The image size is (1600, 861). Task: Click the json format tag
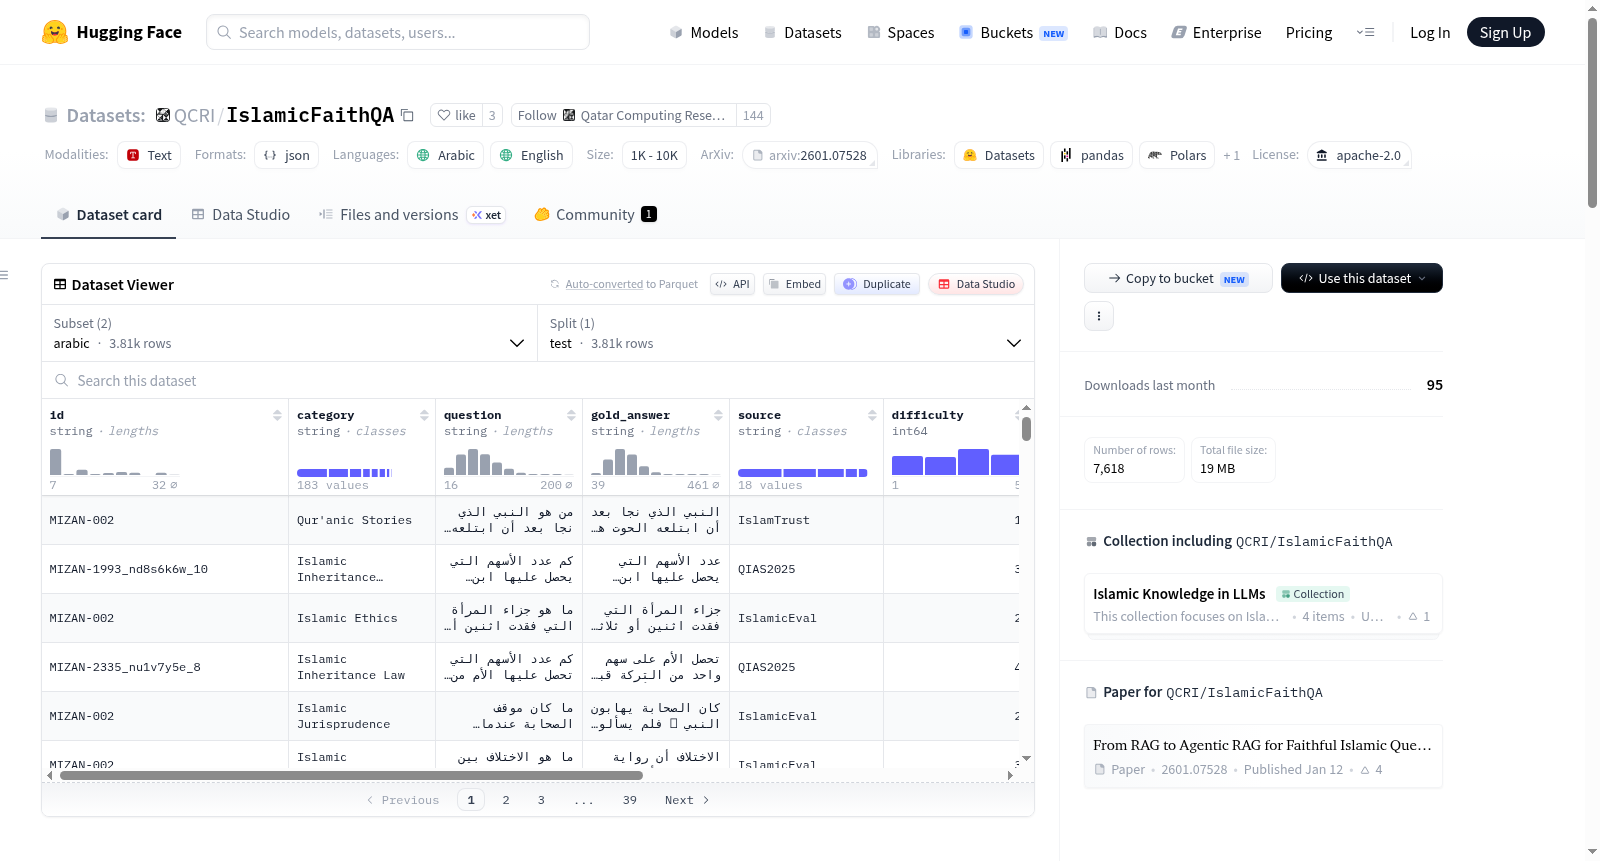[287, 155]
